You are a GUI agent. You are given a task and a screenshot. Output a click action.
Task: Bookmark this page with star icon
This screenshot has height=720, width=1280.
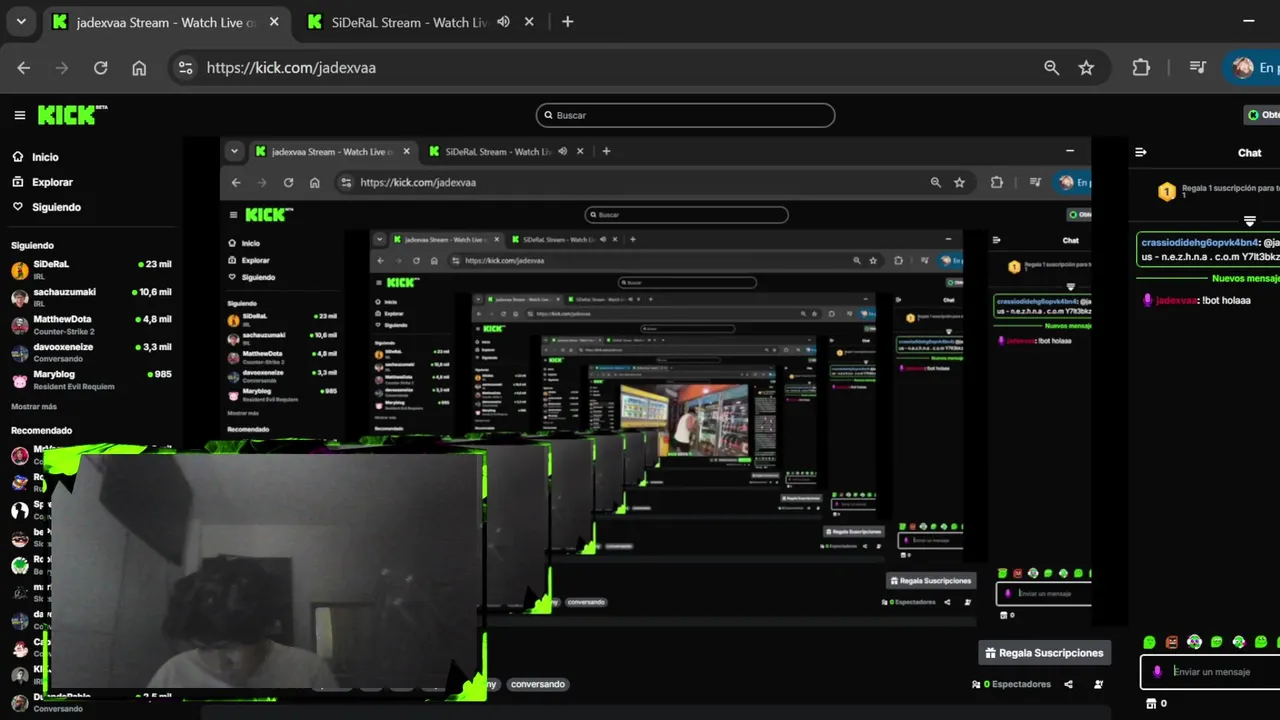1086,68
